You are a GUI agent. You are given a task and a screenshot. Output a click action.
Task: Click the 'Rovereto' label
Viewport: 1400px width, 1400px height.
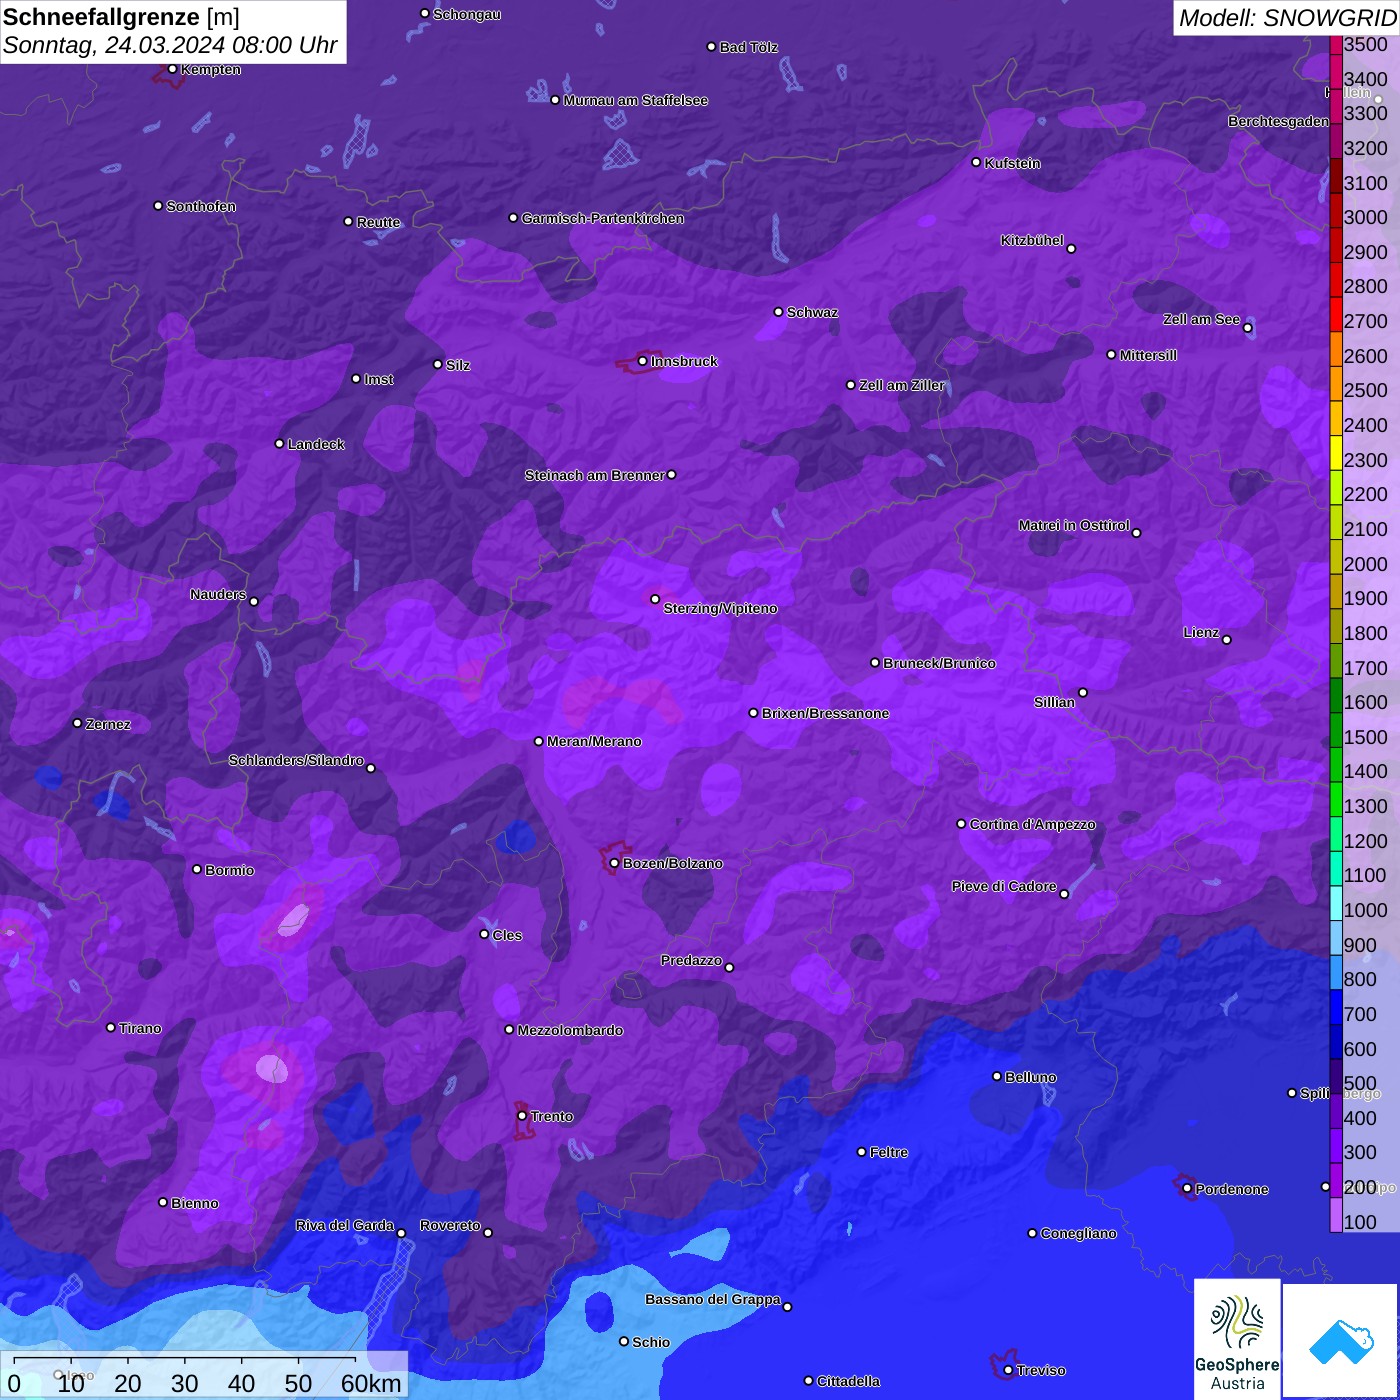point(450,1225)
